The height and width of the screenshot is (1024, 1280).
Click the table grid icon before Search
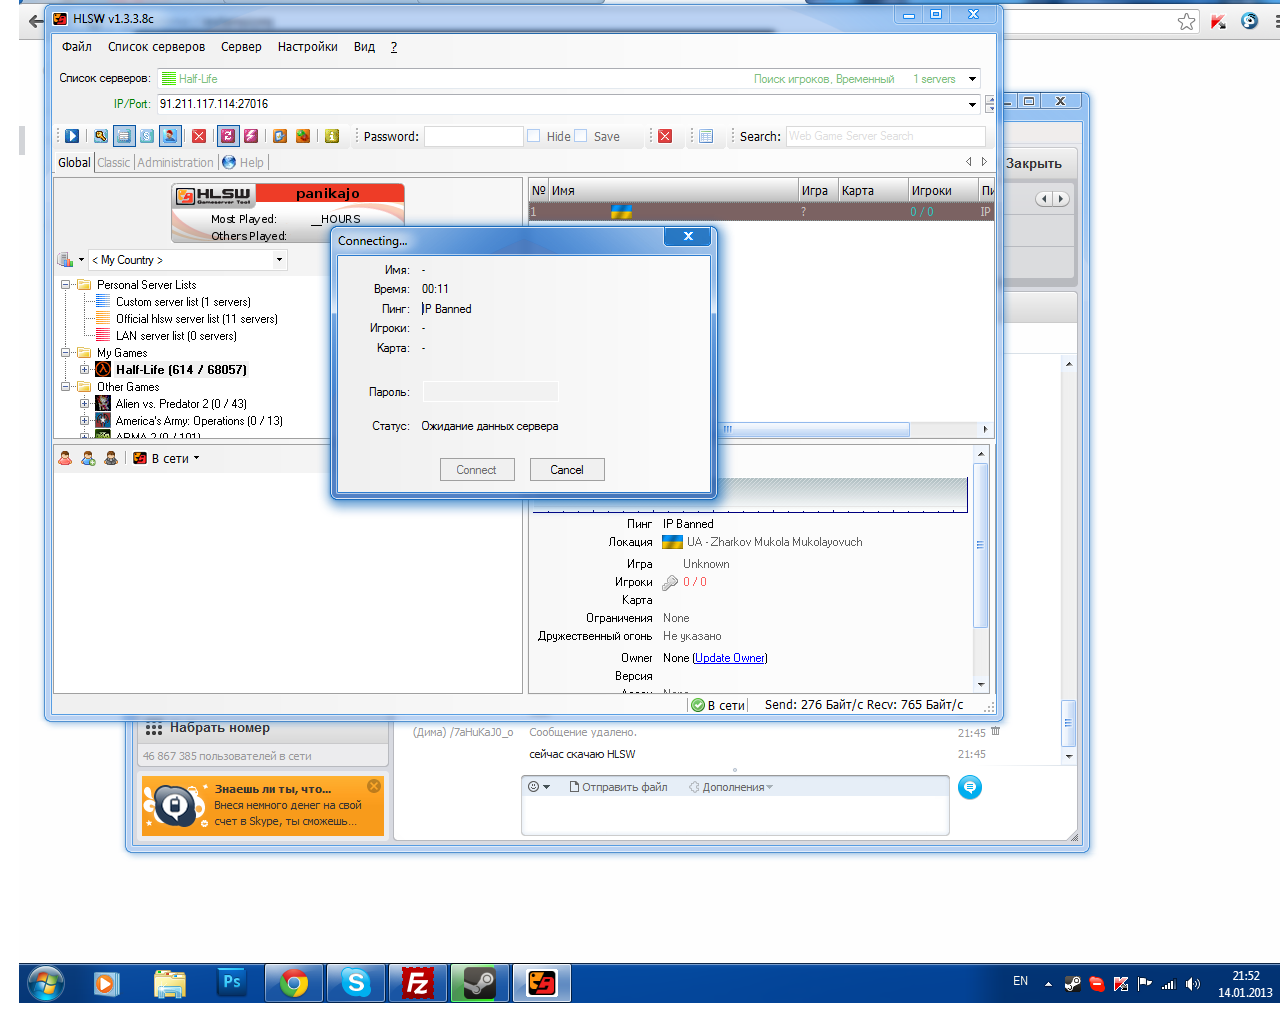pos(706,136)
